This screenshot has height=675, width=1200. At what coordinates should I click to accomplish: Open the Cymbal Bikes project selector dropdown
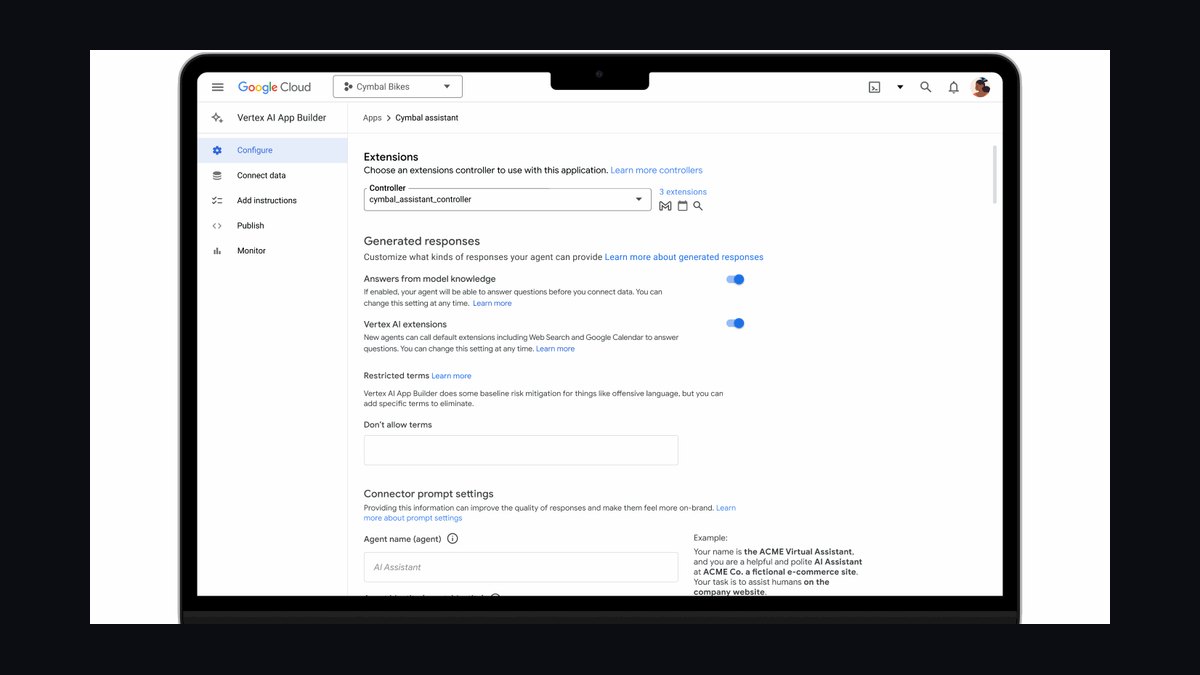coord(398,87)
